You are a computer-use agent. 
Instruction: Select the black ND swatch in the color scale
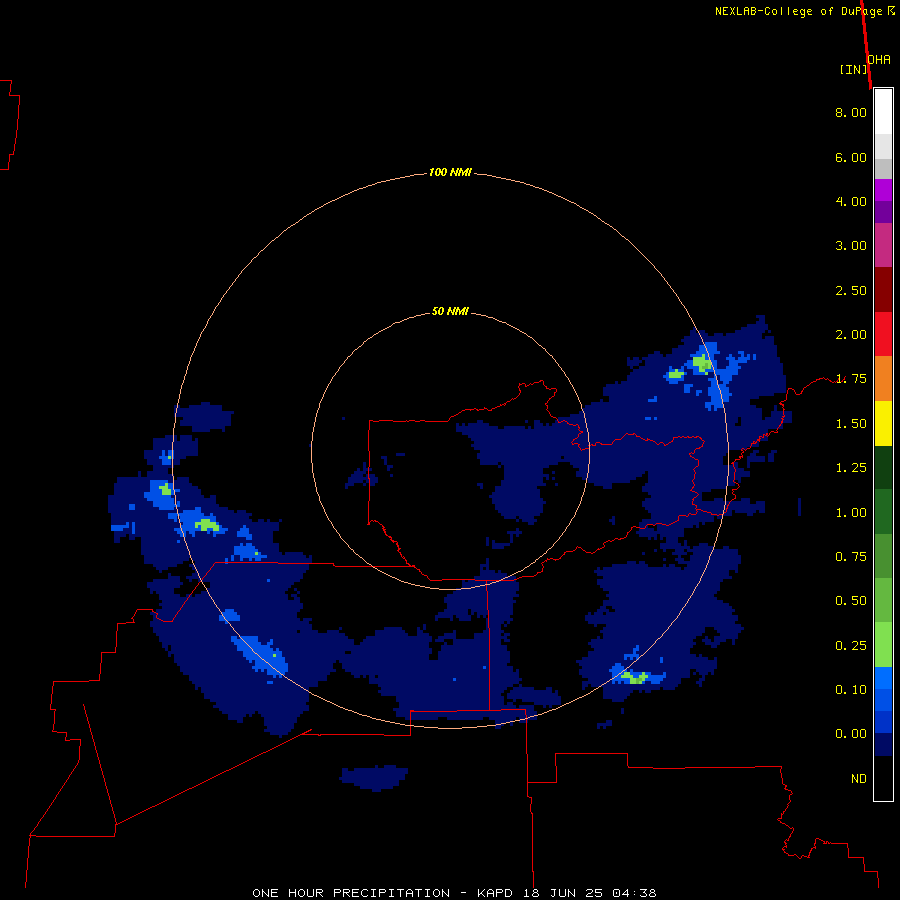tap(883, 778)
